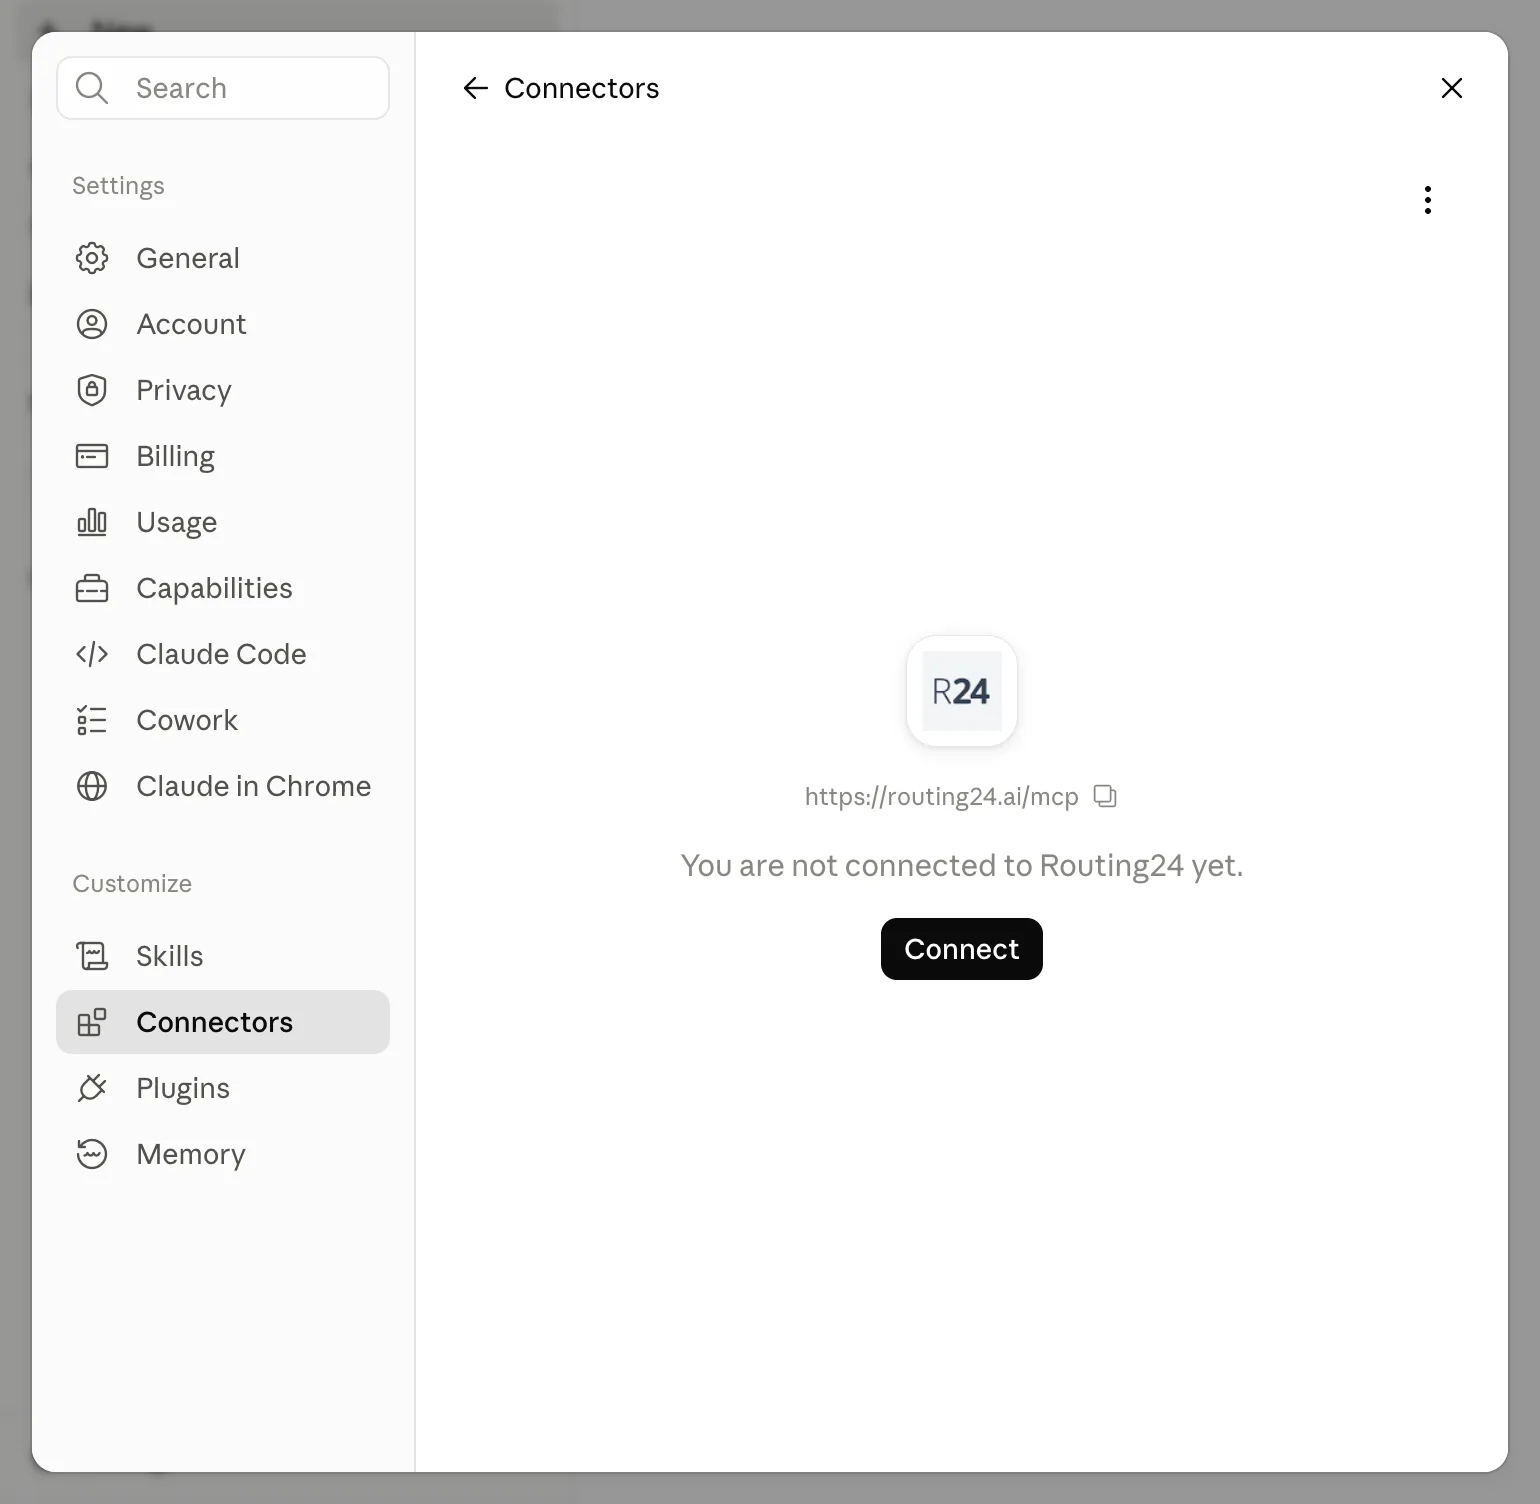Click the Claude Code brackets icon
The image size is (1540, 1504).
[92, 654]
